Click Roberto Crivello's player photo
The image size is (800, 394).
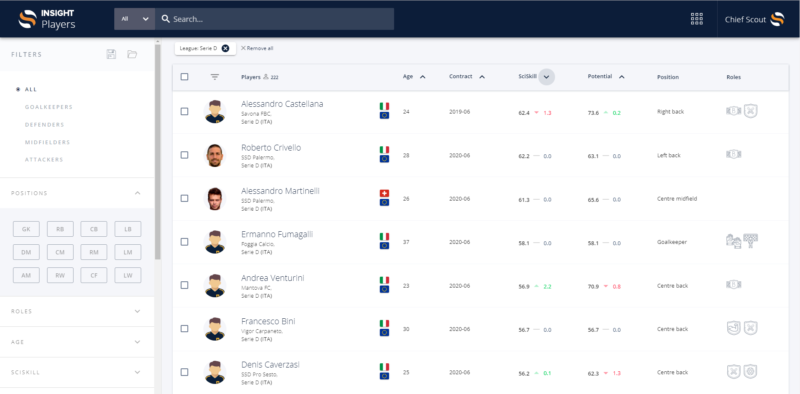(215, 155)
